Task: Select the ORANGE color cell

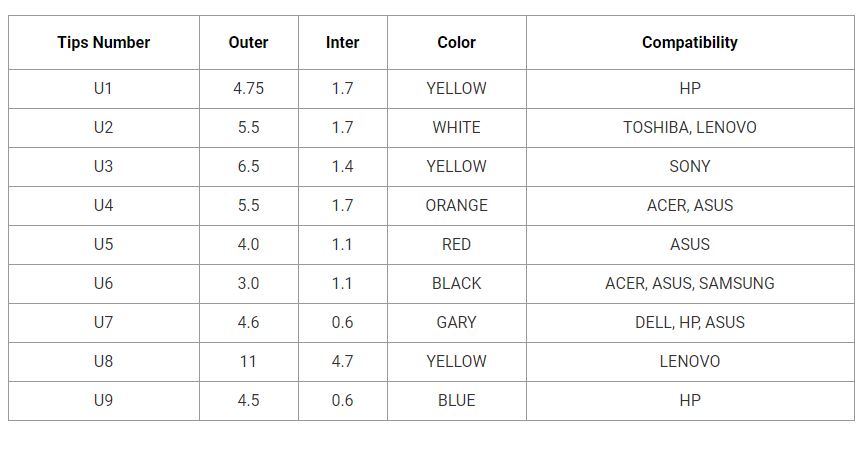Action: (x=456, y=205)
